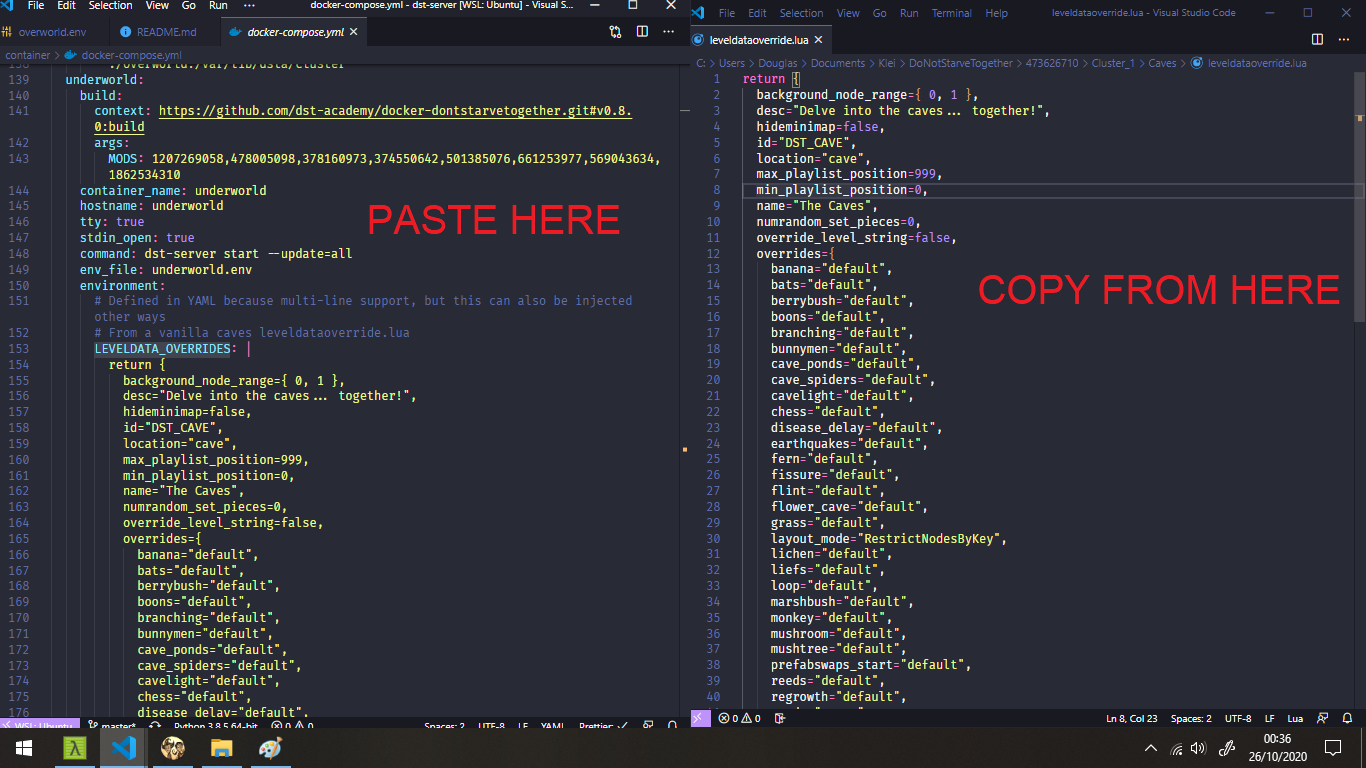Screen dimensions: 1366x768
Task: Open volume control in system tray
Action: tap(1198, 748)
